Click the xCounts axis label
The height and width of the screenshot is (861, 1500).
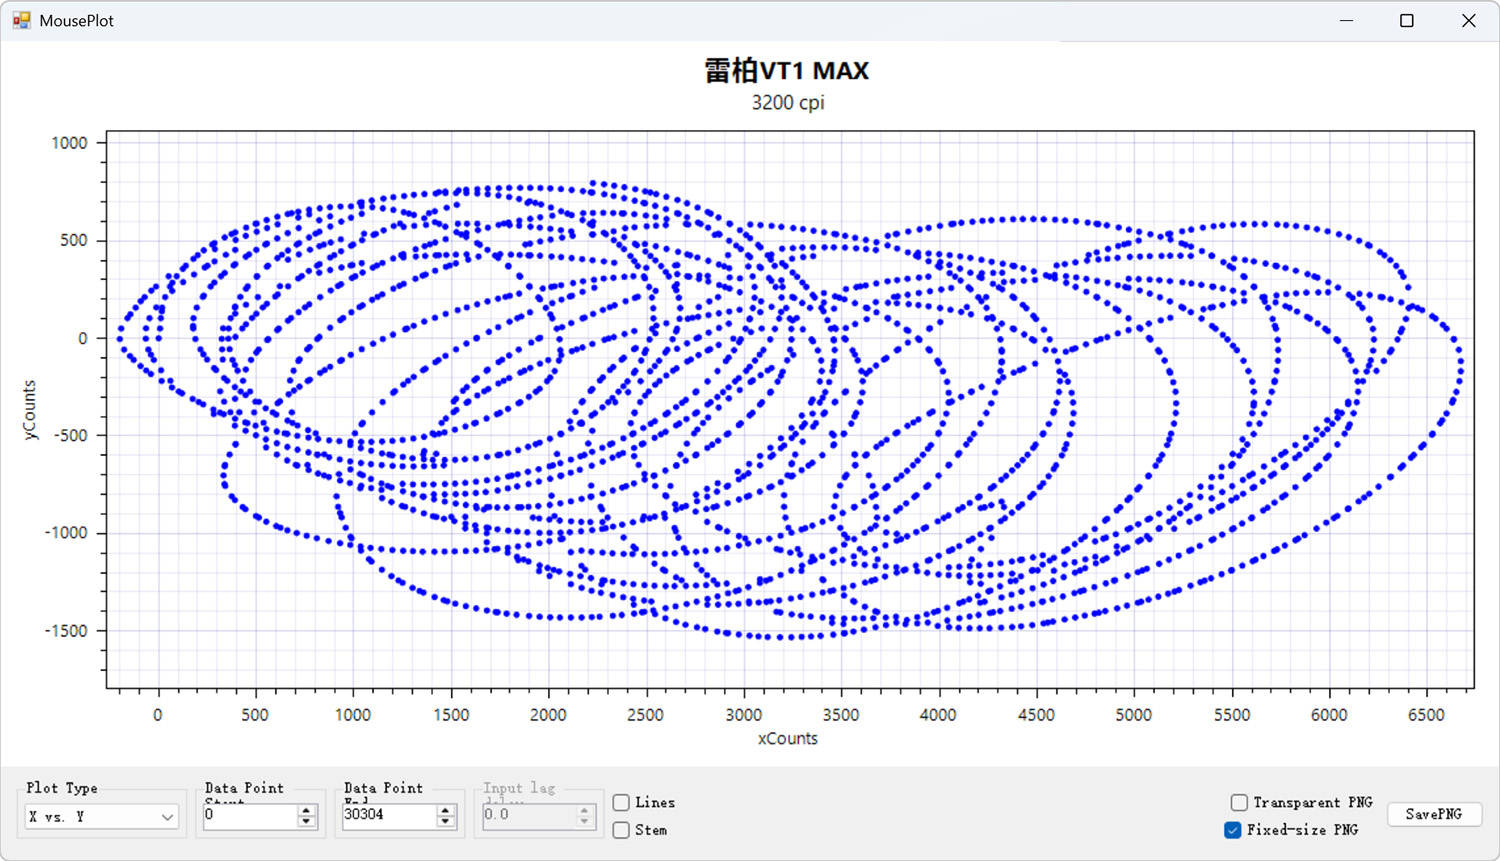pyautogui.click(x=787, y=739)
